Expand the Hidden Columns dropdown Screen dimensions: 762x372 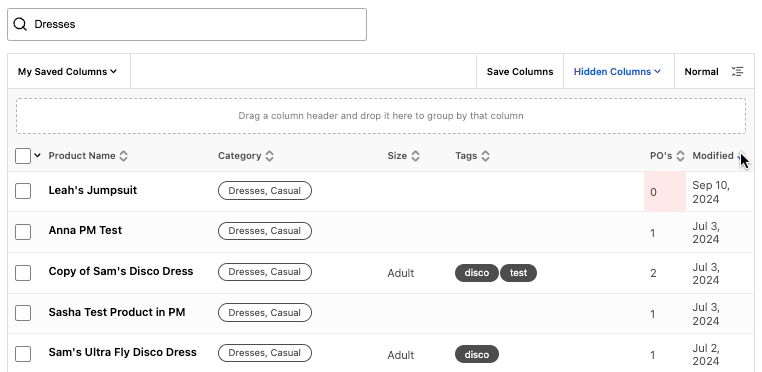(x=618, y=71)
